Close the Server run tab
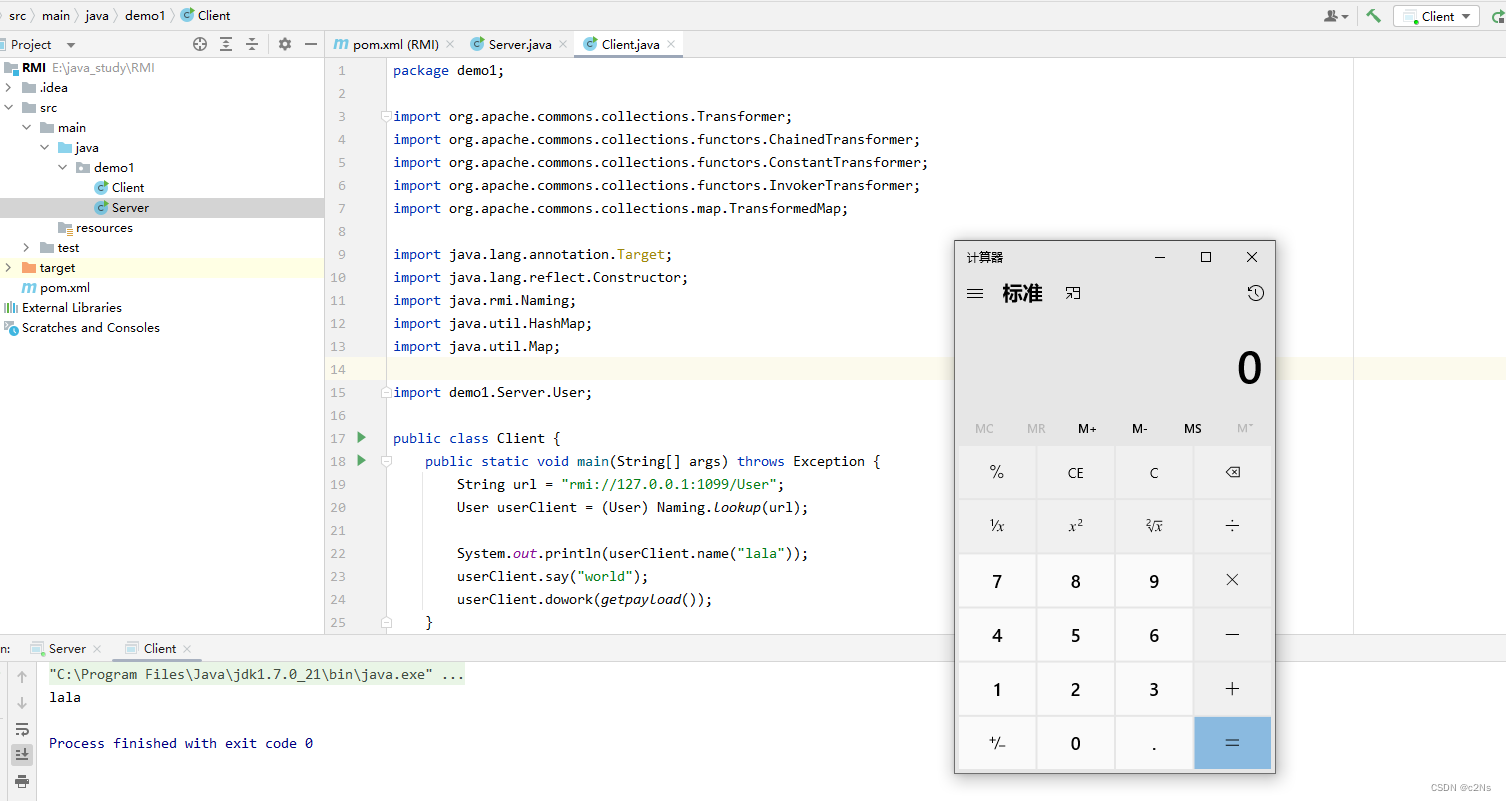The height and width of the screenshot is (801, 1506). pos(96,649)
